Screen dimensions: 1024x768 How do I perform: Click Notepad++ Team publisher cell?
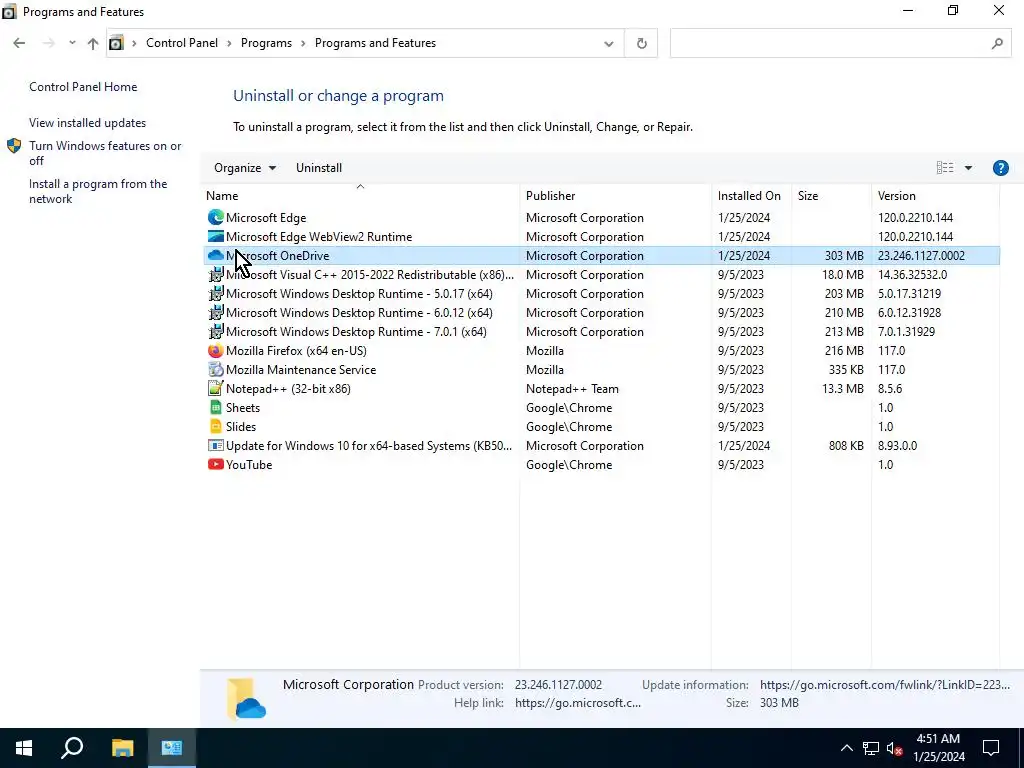(572, 389)
